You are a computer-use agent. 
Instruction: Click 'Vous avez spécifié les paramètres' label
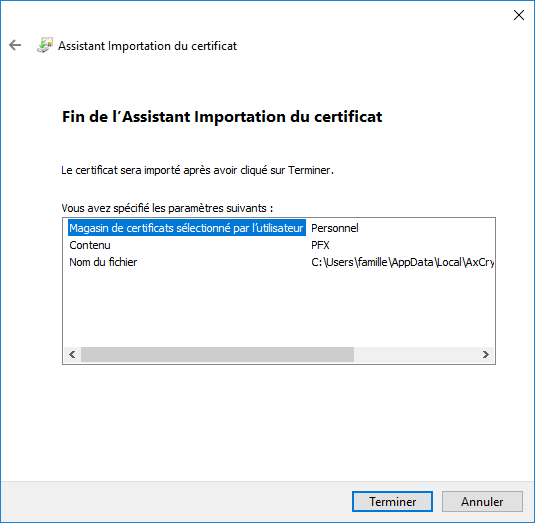point(167,208)
